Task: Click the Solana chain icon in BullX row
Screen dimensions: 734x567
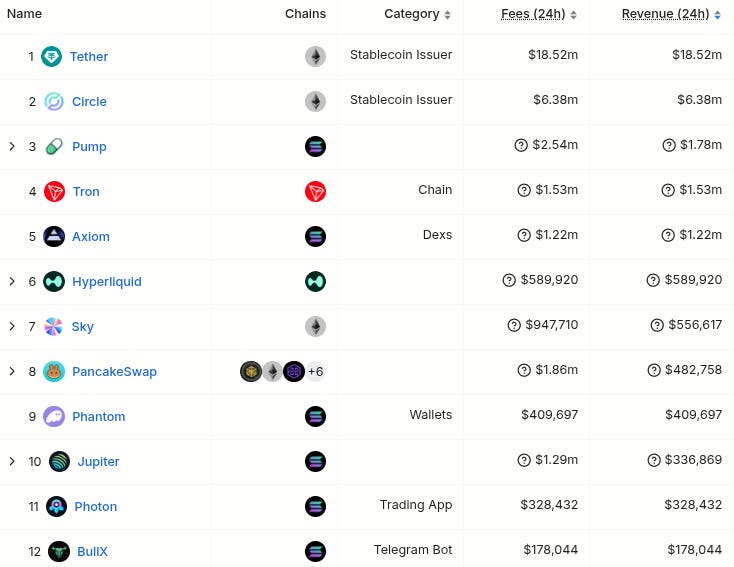Action: pos(316,551)
